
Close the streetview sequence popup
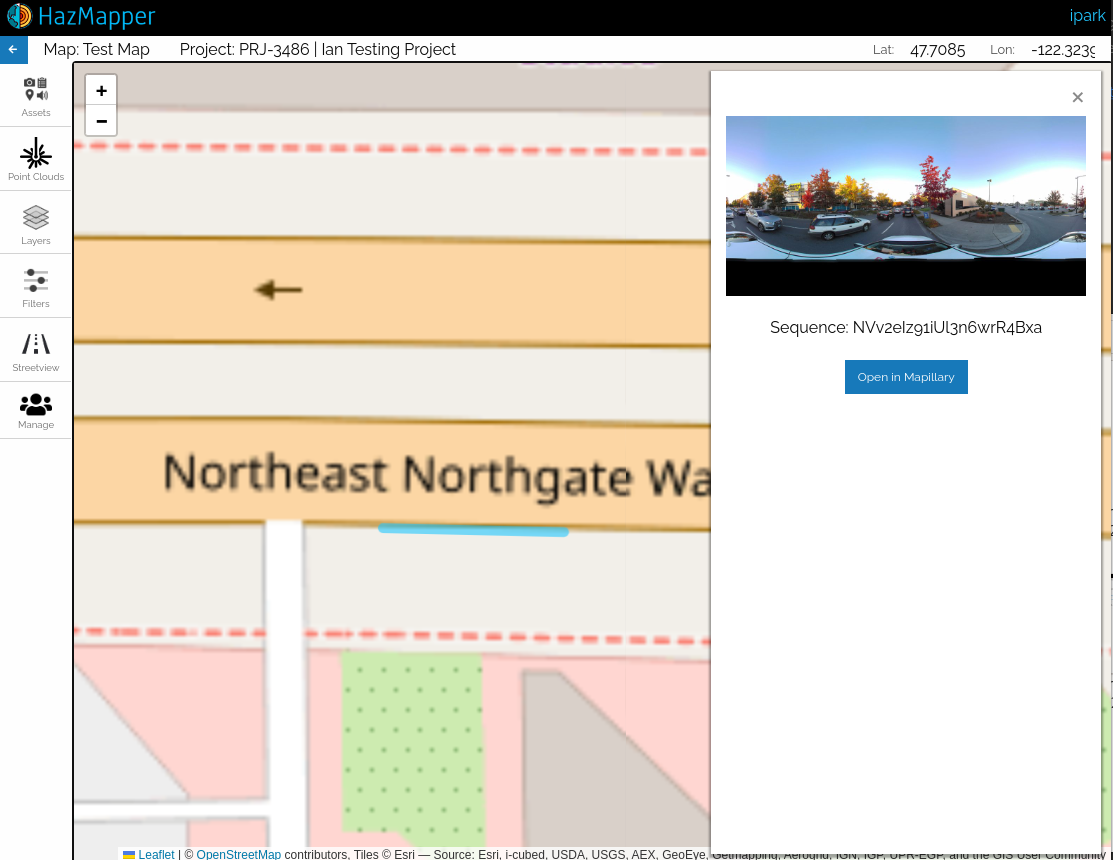1077,97
